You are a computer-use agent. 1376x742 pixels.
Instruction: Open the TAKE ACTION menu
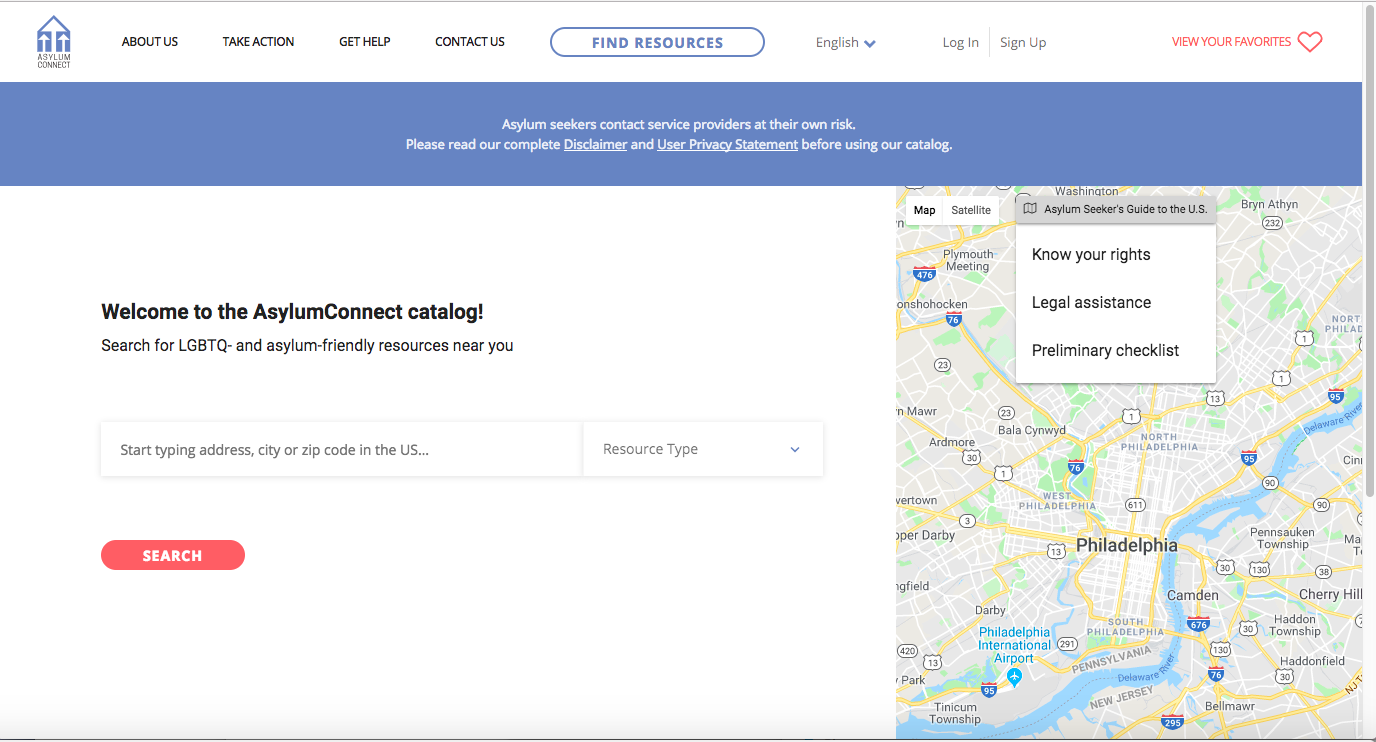[x=258, y=42]
